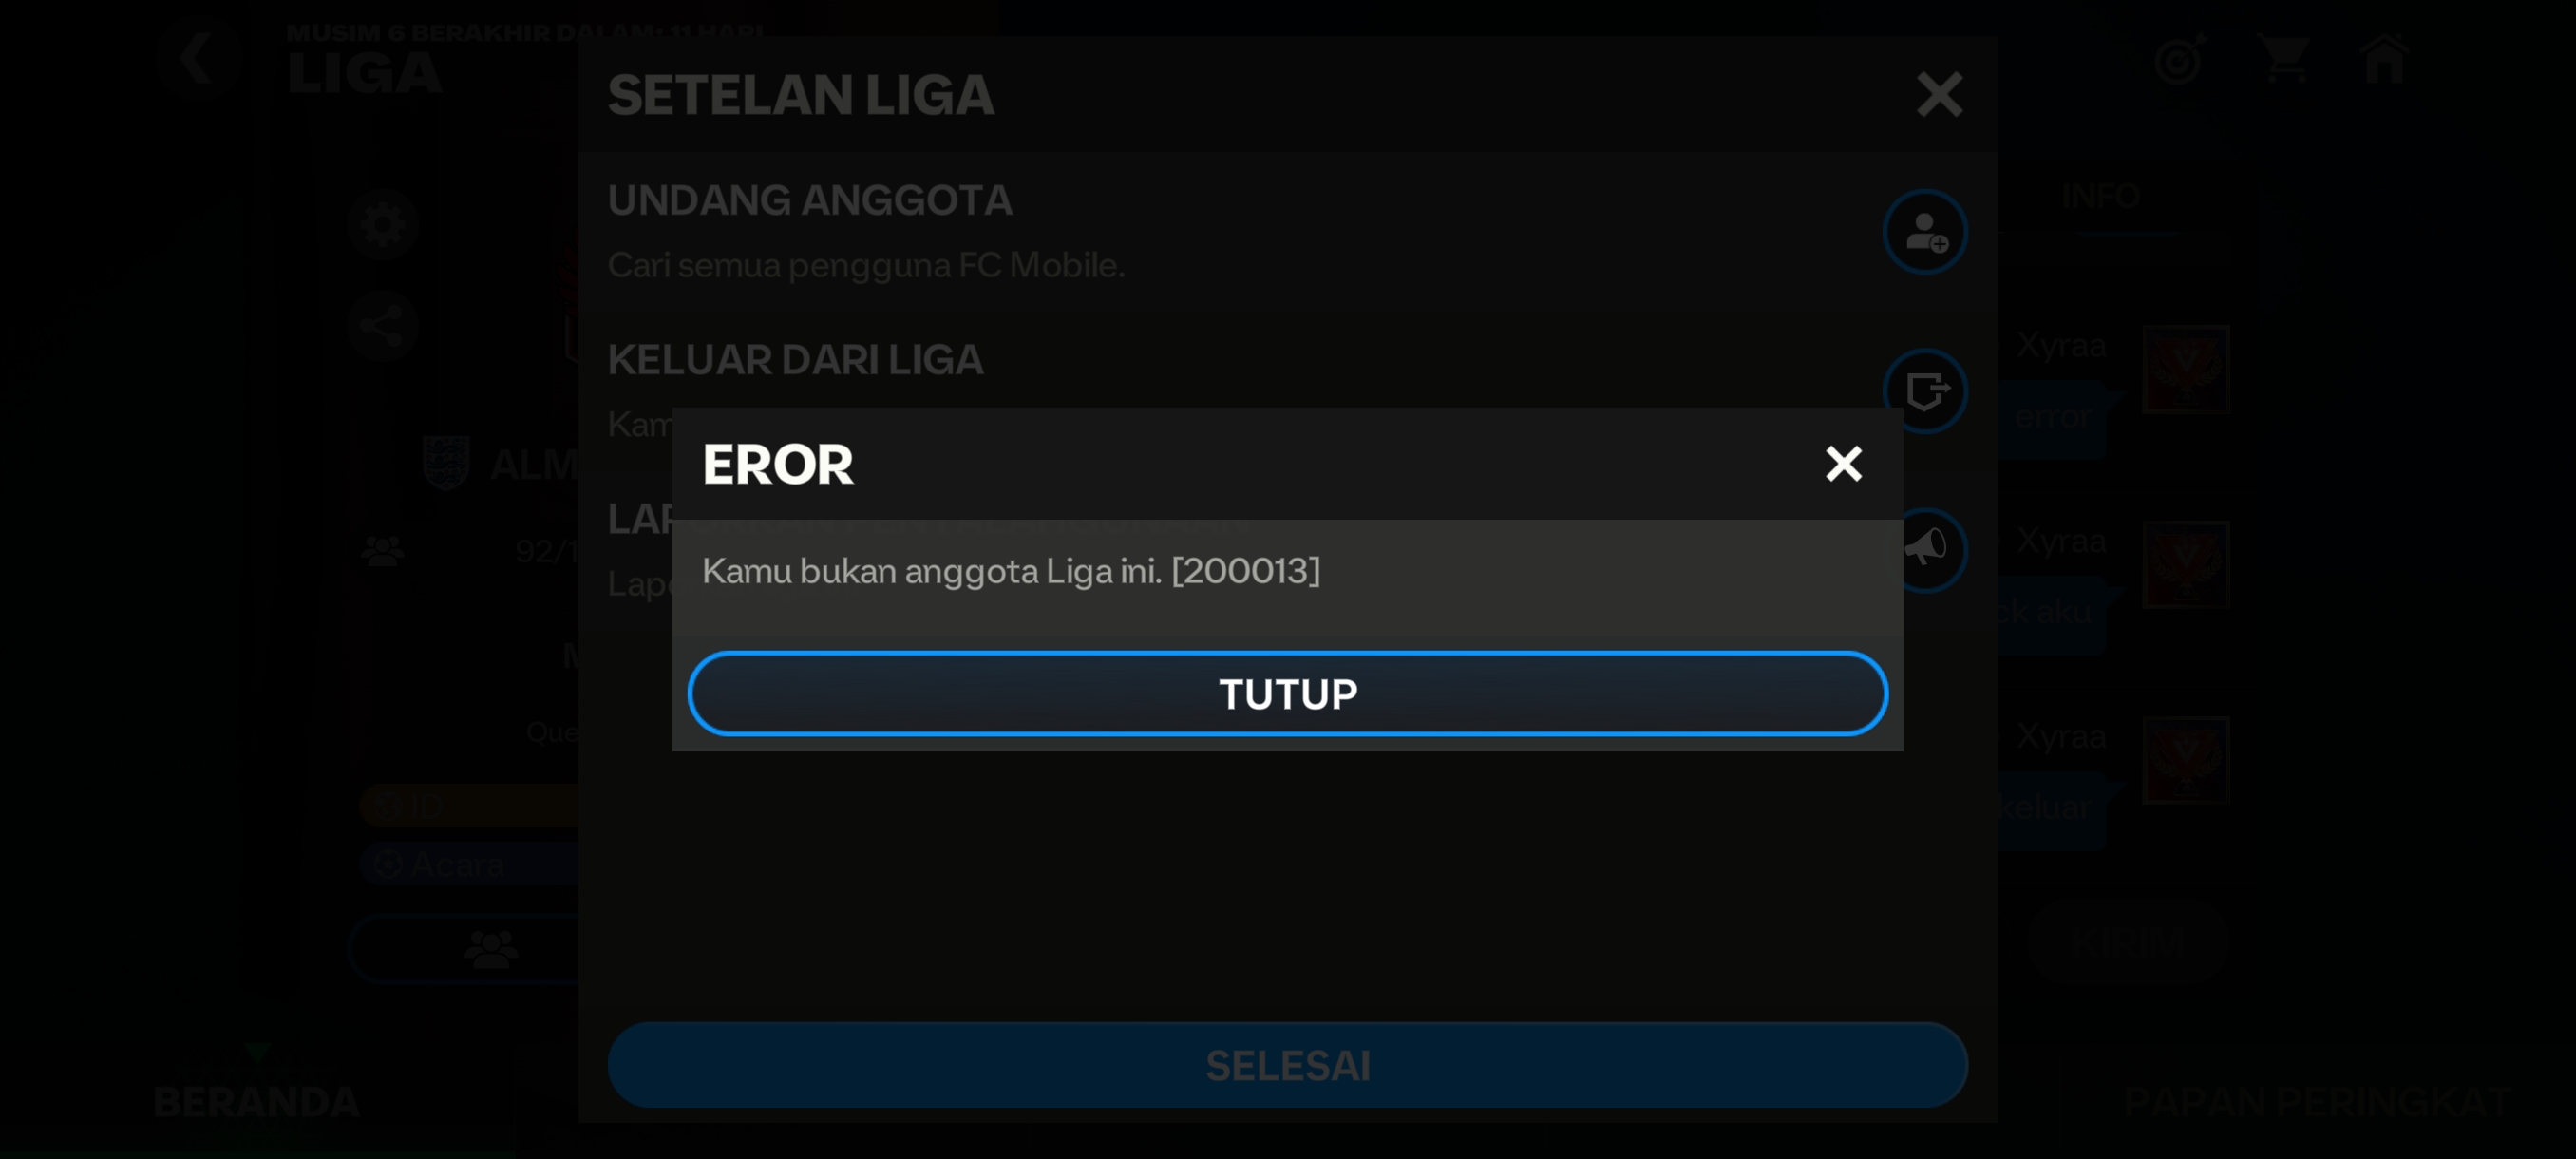Screen dimensions: 2576x1159
Task: Tap the Undang Anggota add-member icon
Action: coord(1924,232)
